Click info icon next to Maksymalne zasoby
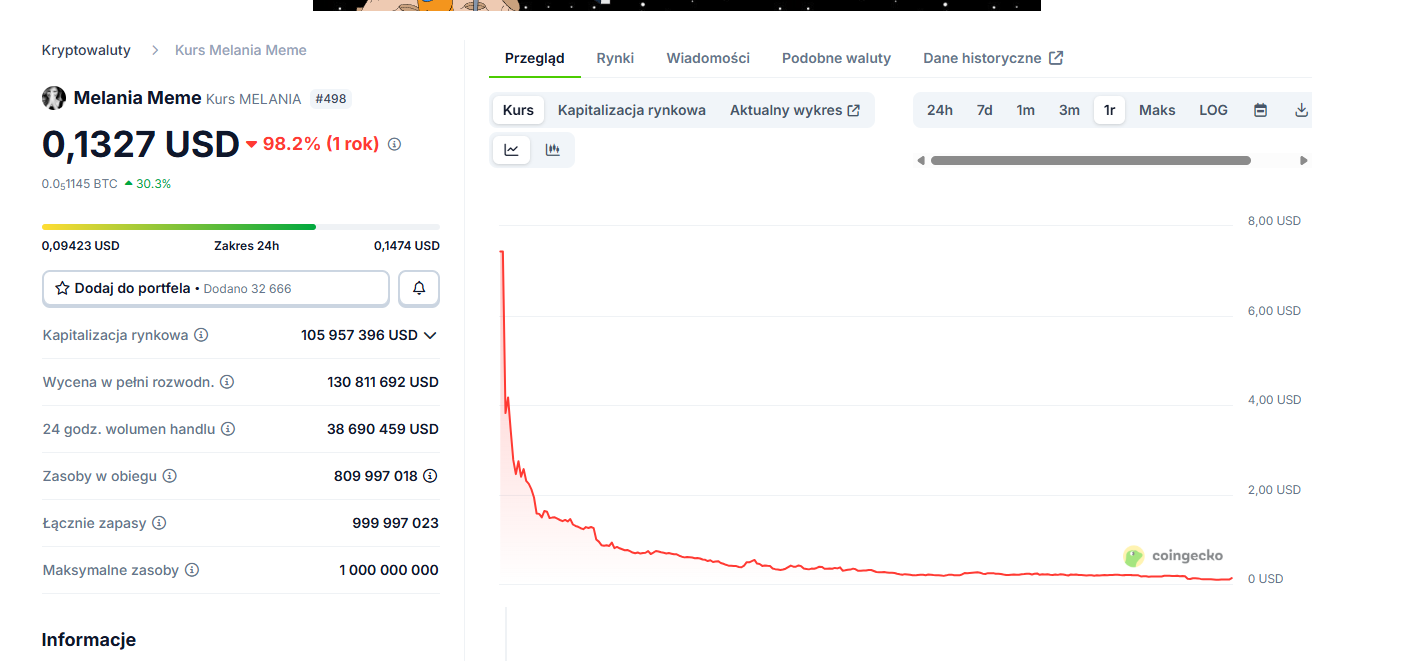 click(192, 570)
